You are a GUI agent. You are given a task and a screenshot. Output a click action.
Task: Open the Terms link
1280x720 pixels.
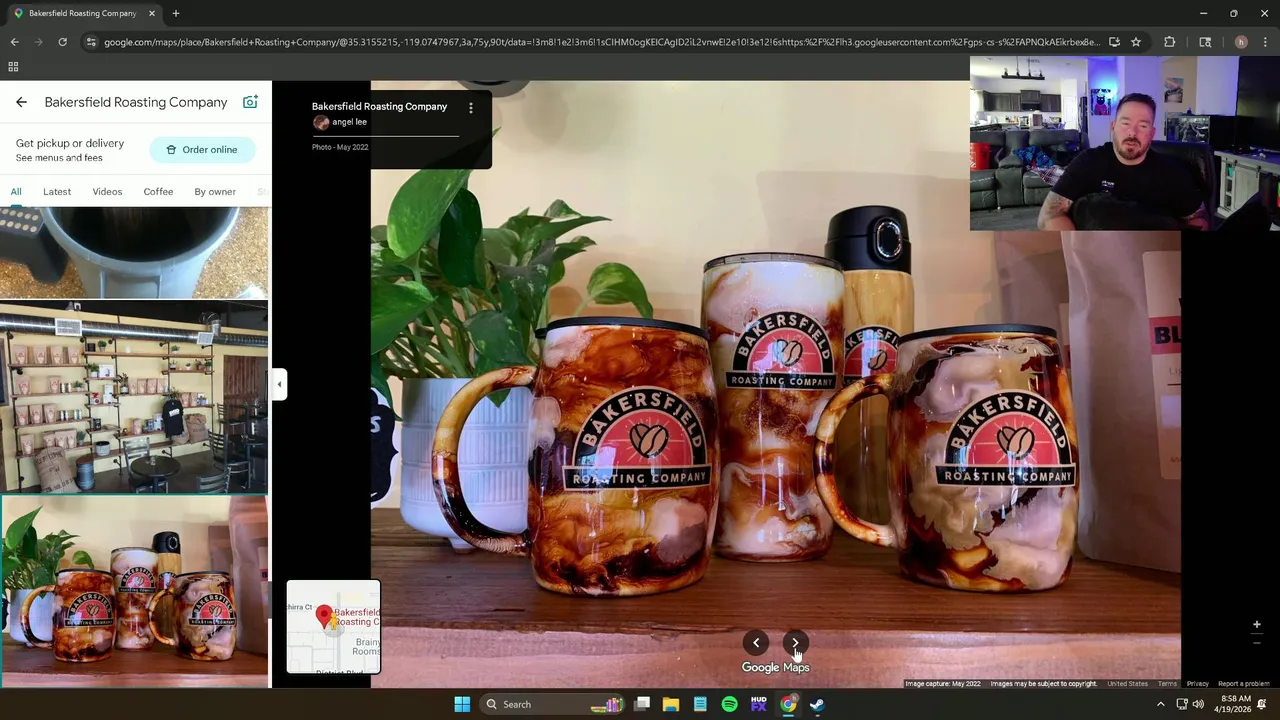(1167, 684)
